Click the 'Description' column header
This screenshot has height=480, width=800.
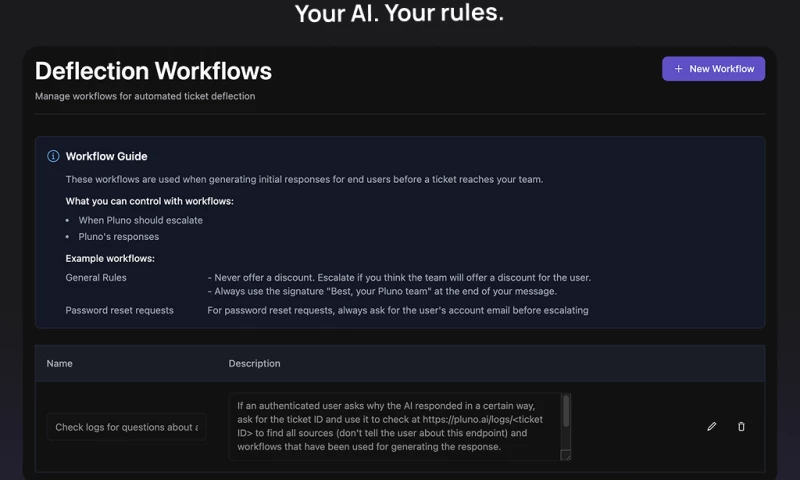tap(255, 363)
